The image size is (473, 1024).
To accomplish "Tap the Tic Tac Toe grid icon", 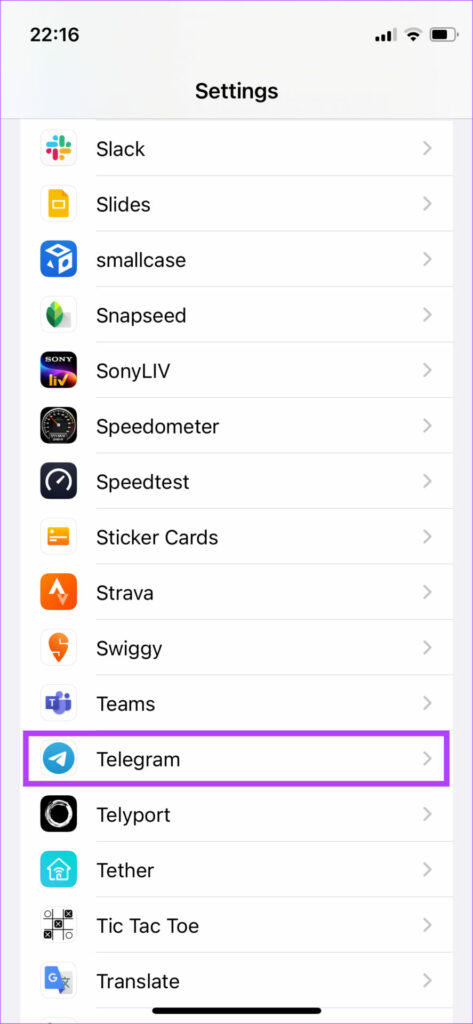I will 58,925.
